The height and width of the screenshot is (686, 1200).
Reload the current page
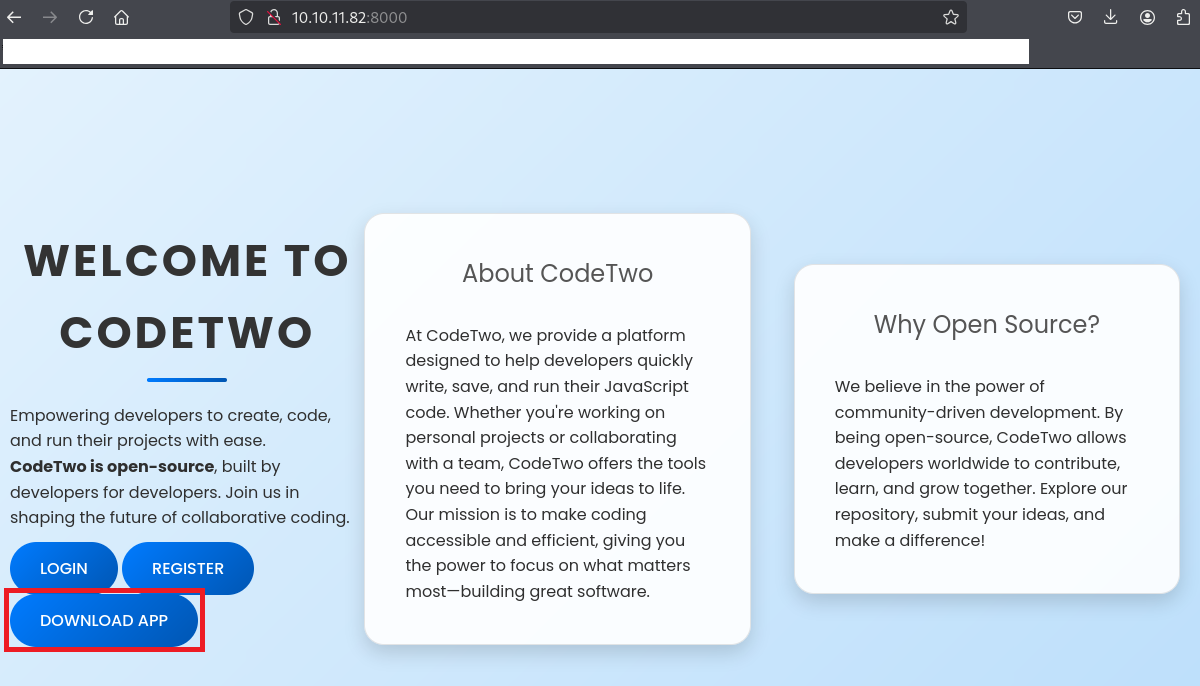tap(86, 17)
